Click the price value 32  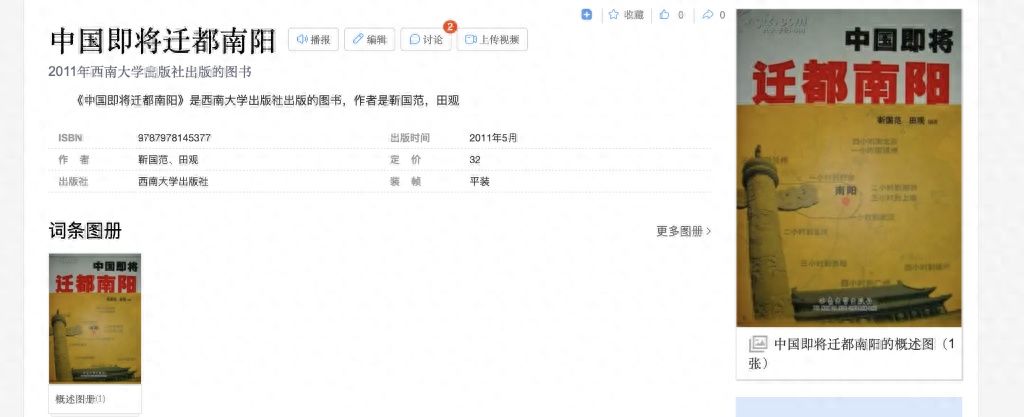pyautogui.click(x=475, y=160)
